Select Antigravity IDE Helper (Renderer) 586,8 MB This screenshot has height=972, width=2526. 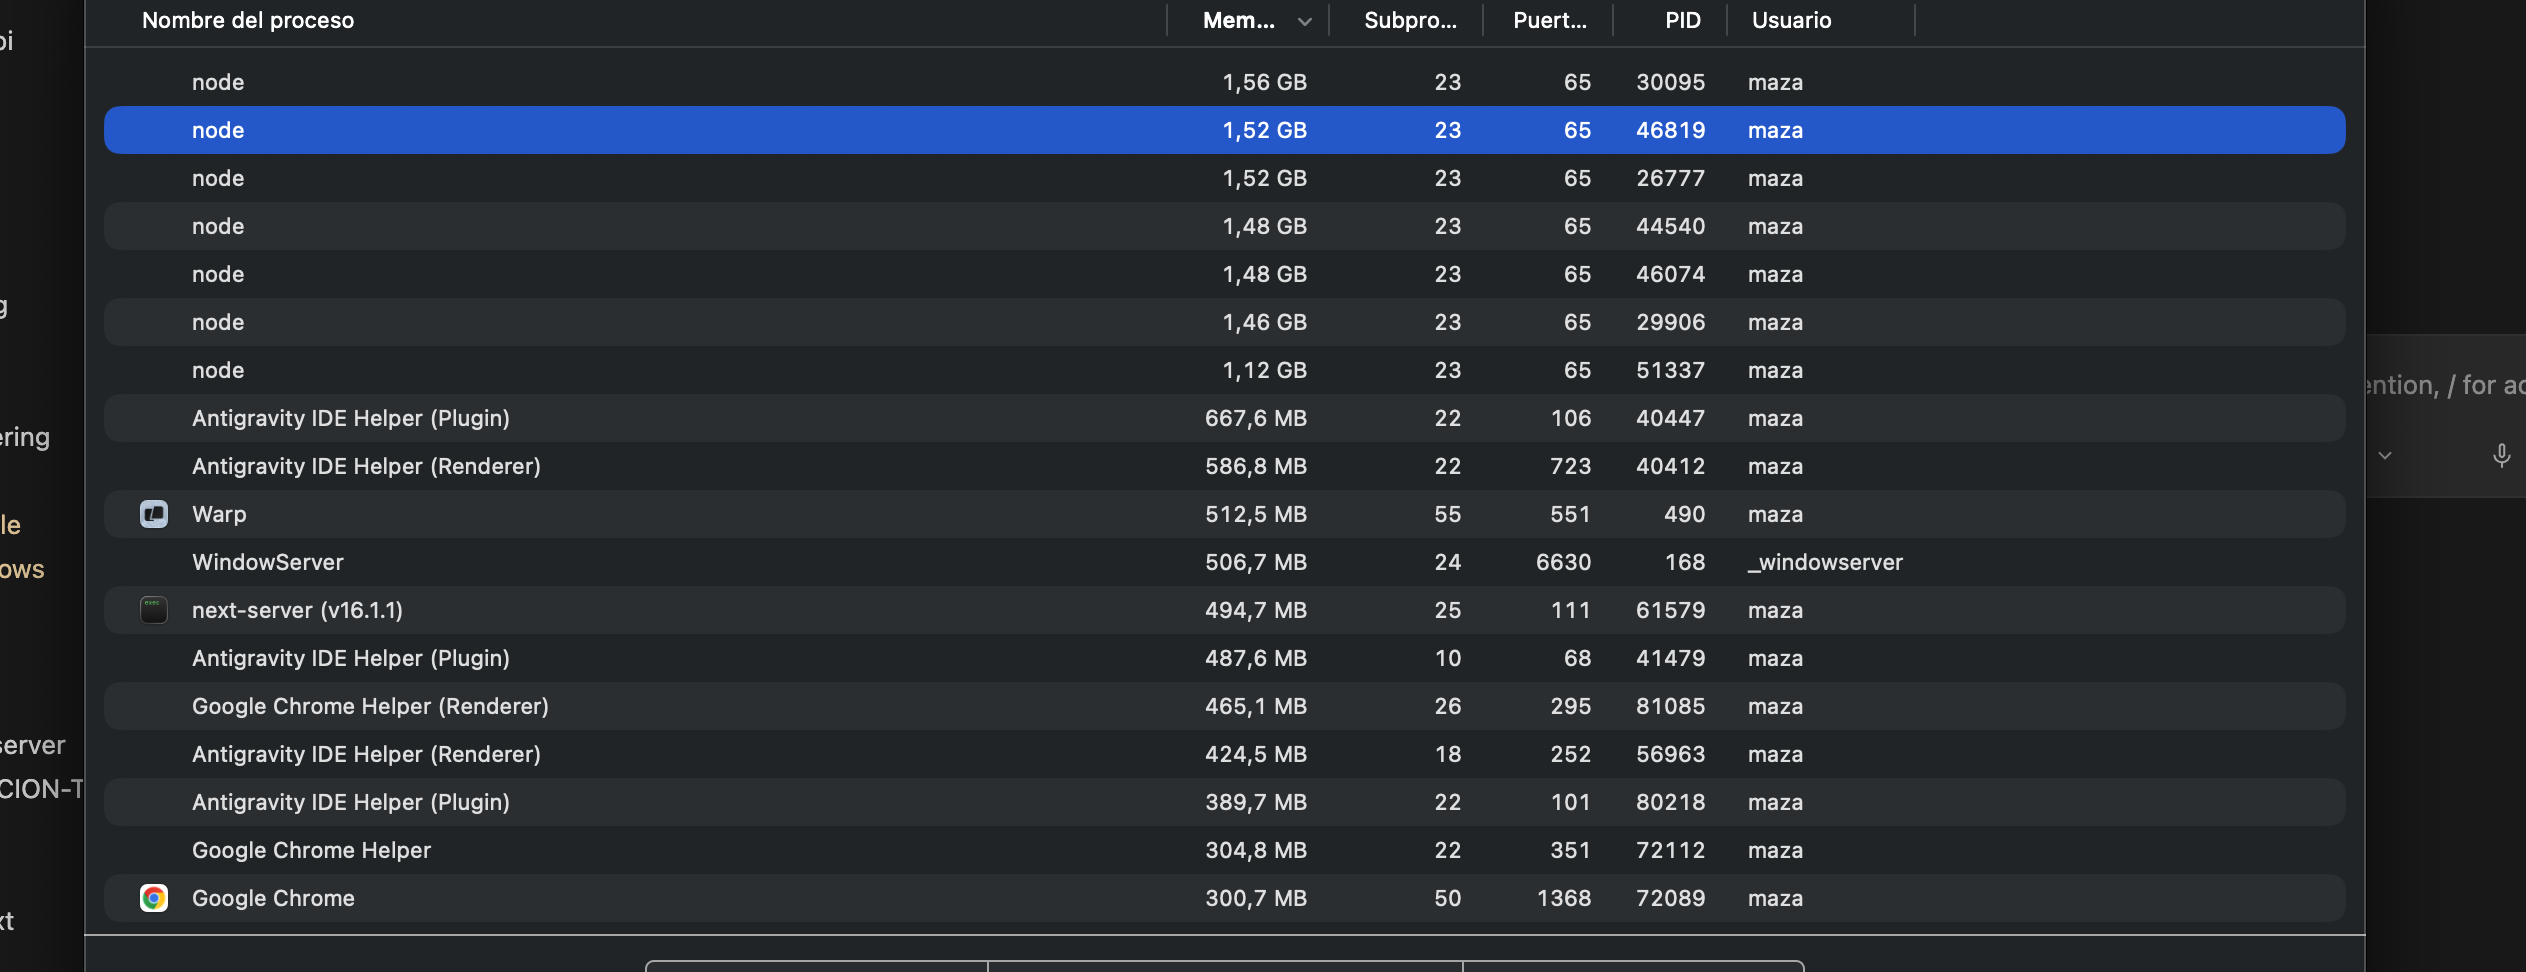(1224, 466)
